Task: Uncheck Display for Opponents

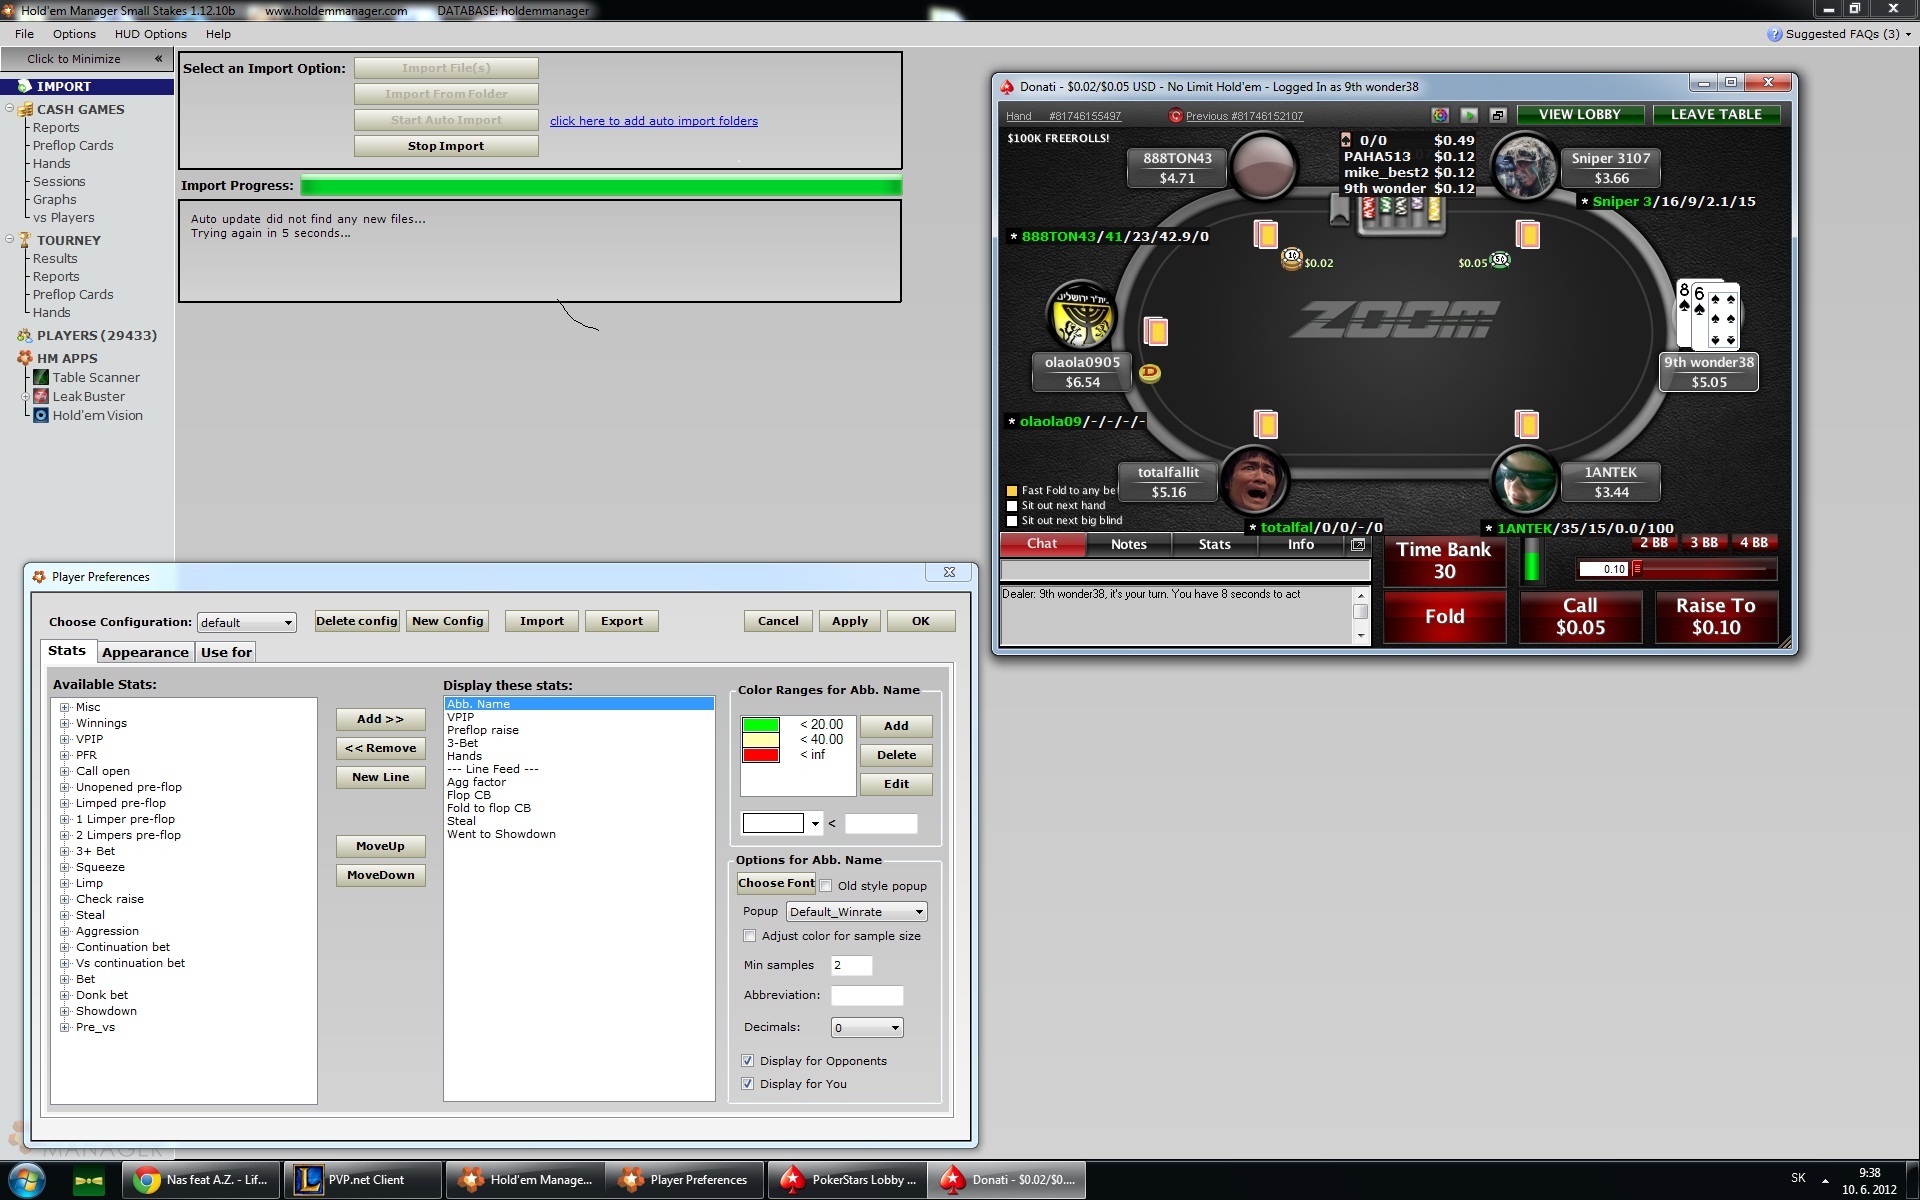Action: [x=747, y=1061]
